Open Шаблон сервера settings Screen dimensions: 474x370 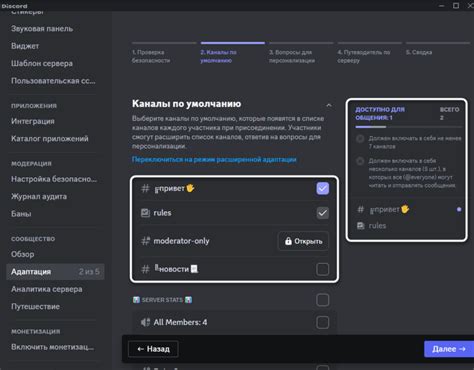click(55, 63)
